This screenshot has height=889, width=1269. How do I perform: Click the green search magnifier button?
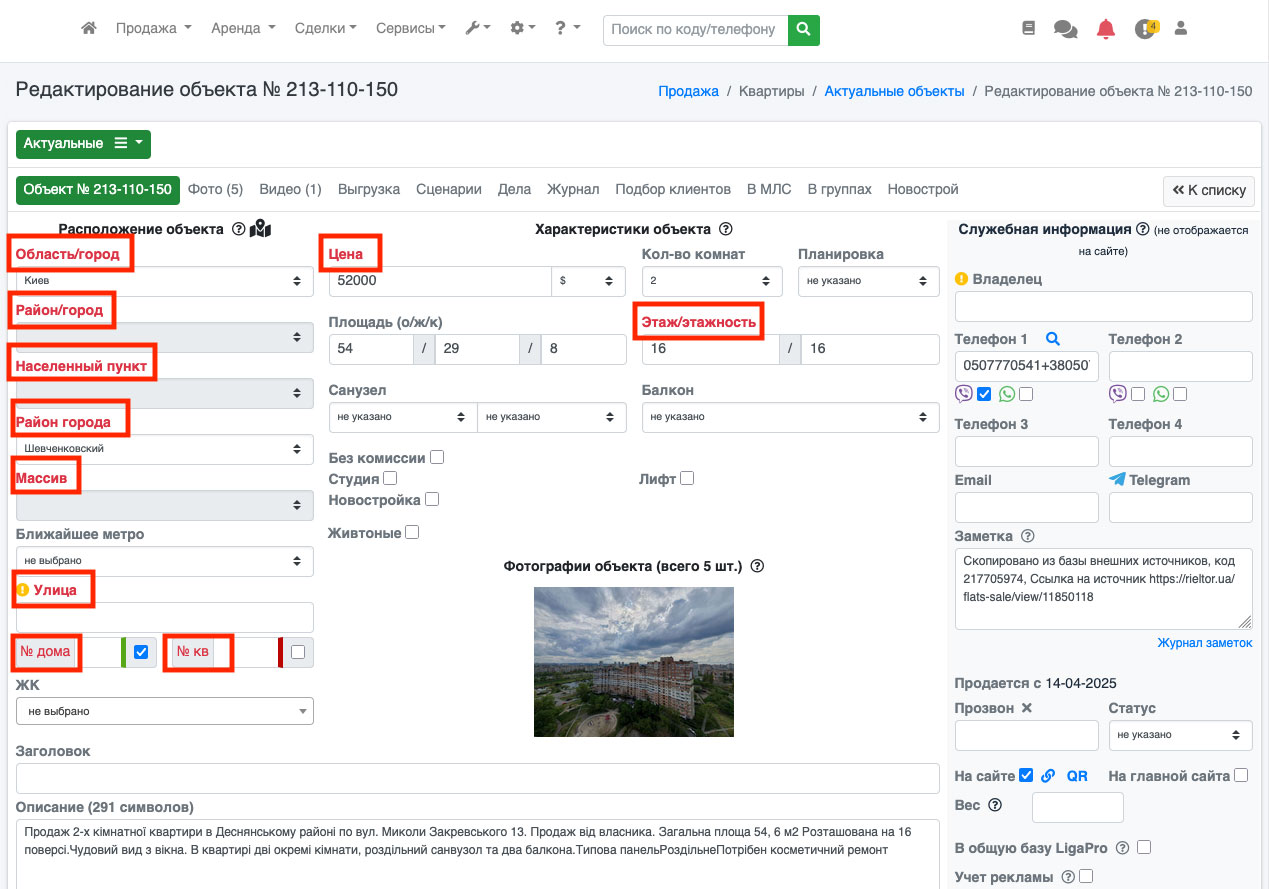(x=803, y=29)
